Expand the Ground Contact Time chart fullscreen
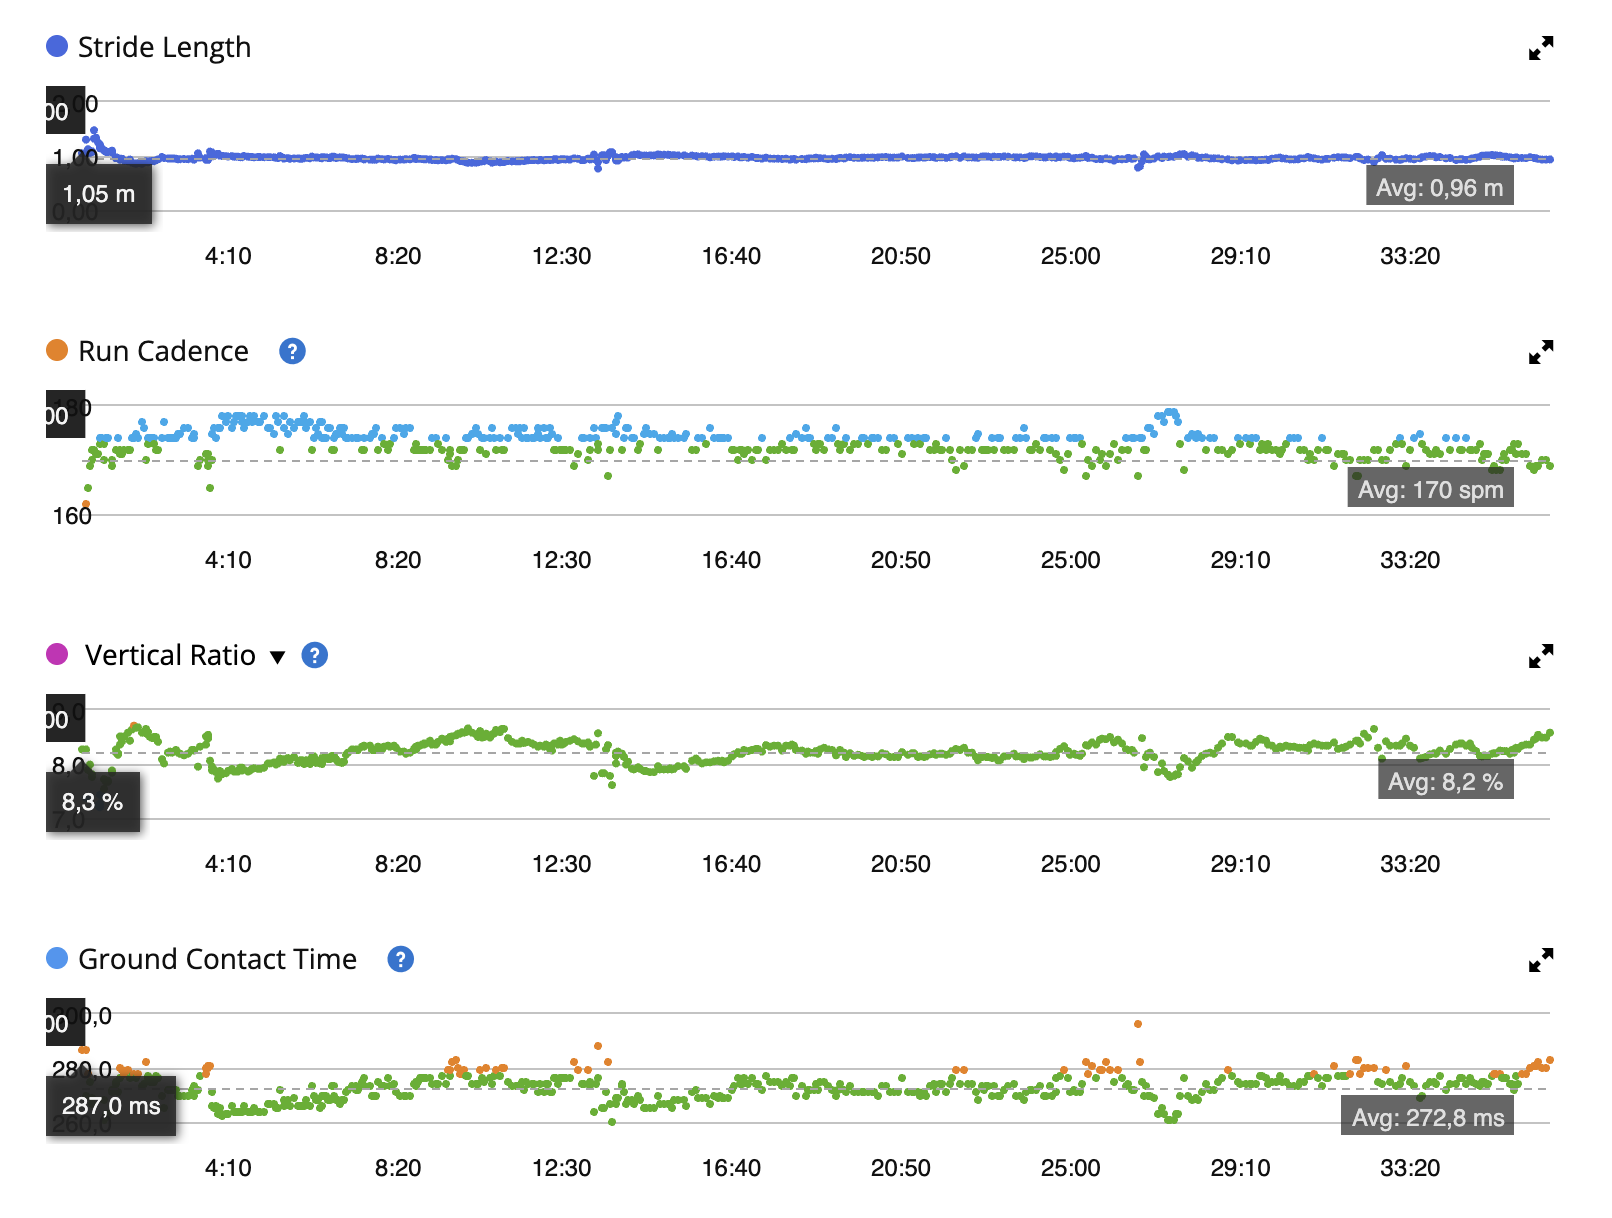This screenshot has height=1218, width=1612. 1541,960
